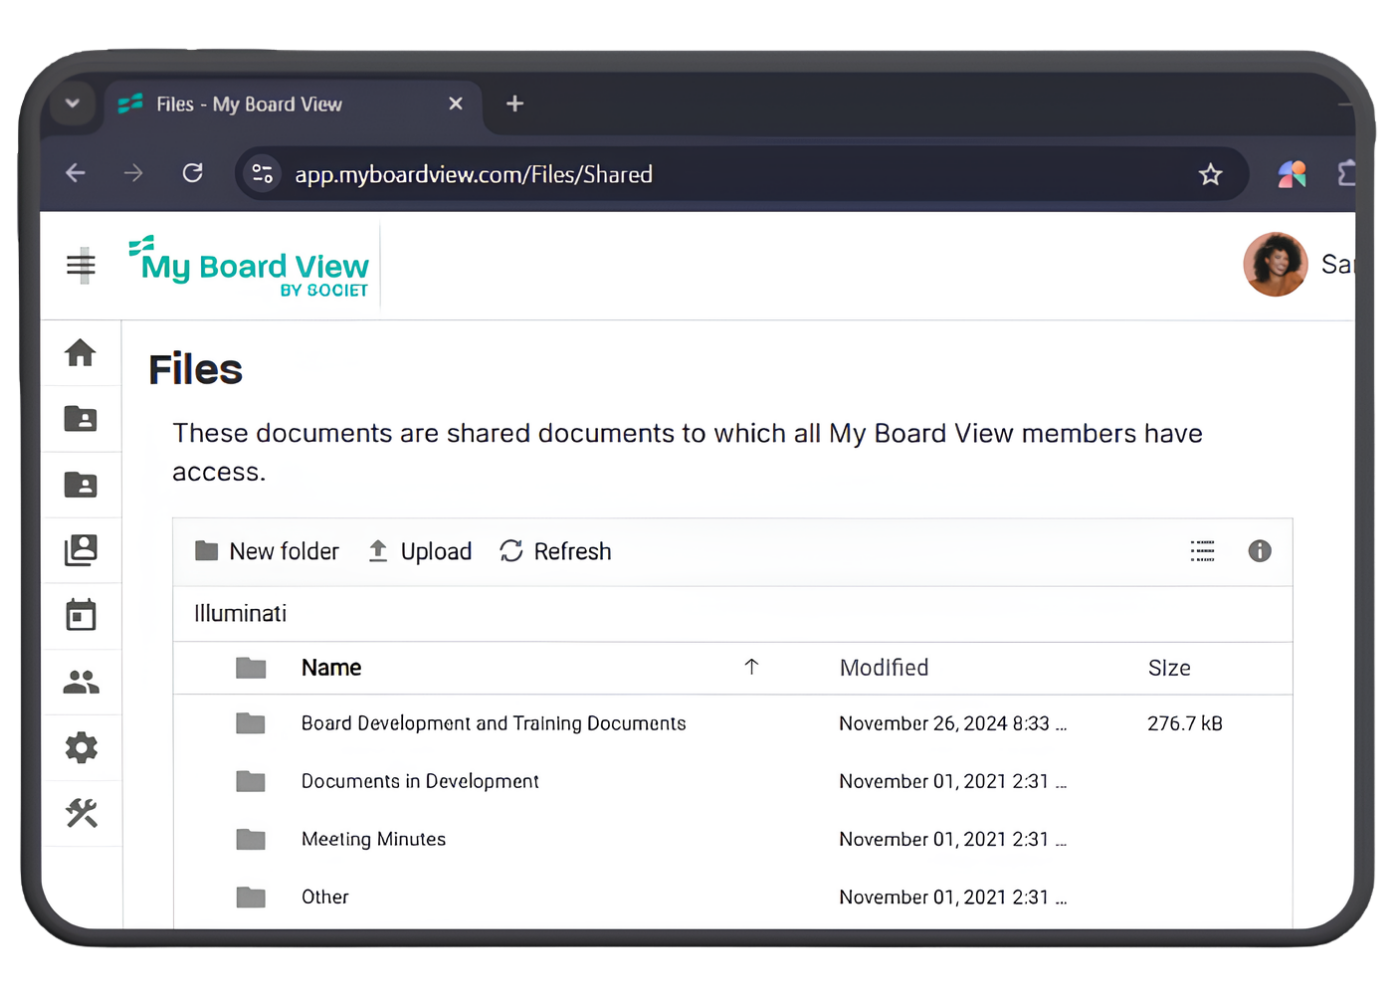Screen dimensions: 1400x1000
Task: Click the browser back arrow
Action: point(76,173)
